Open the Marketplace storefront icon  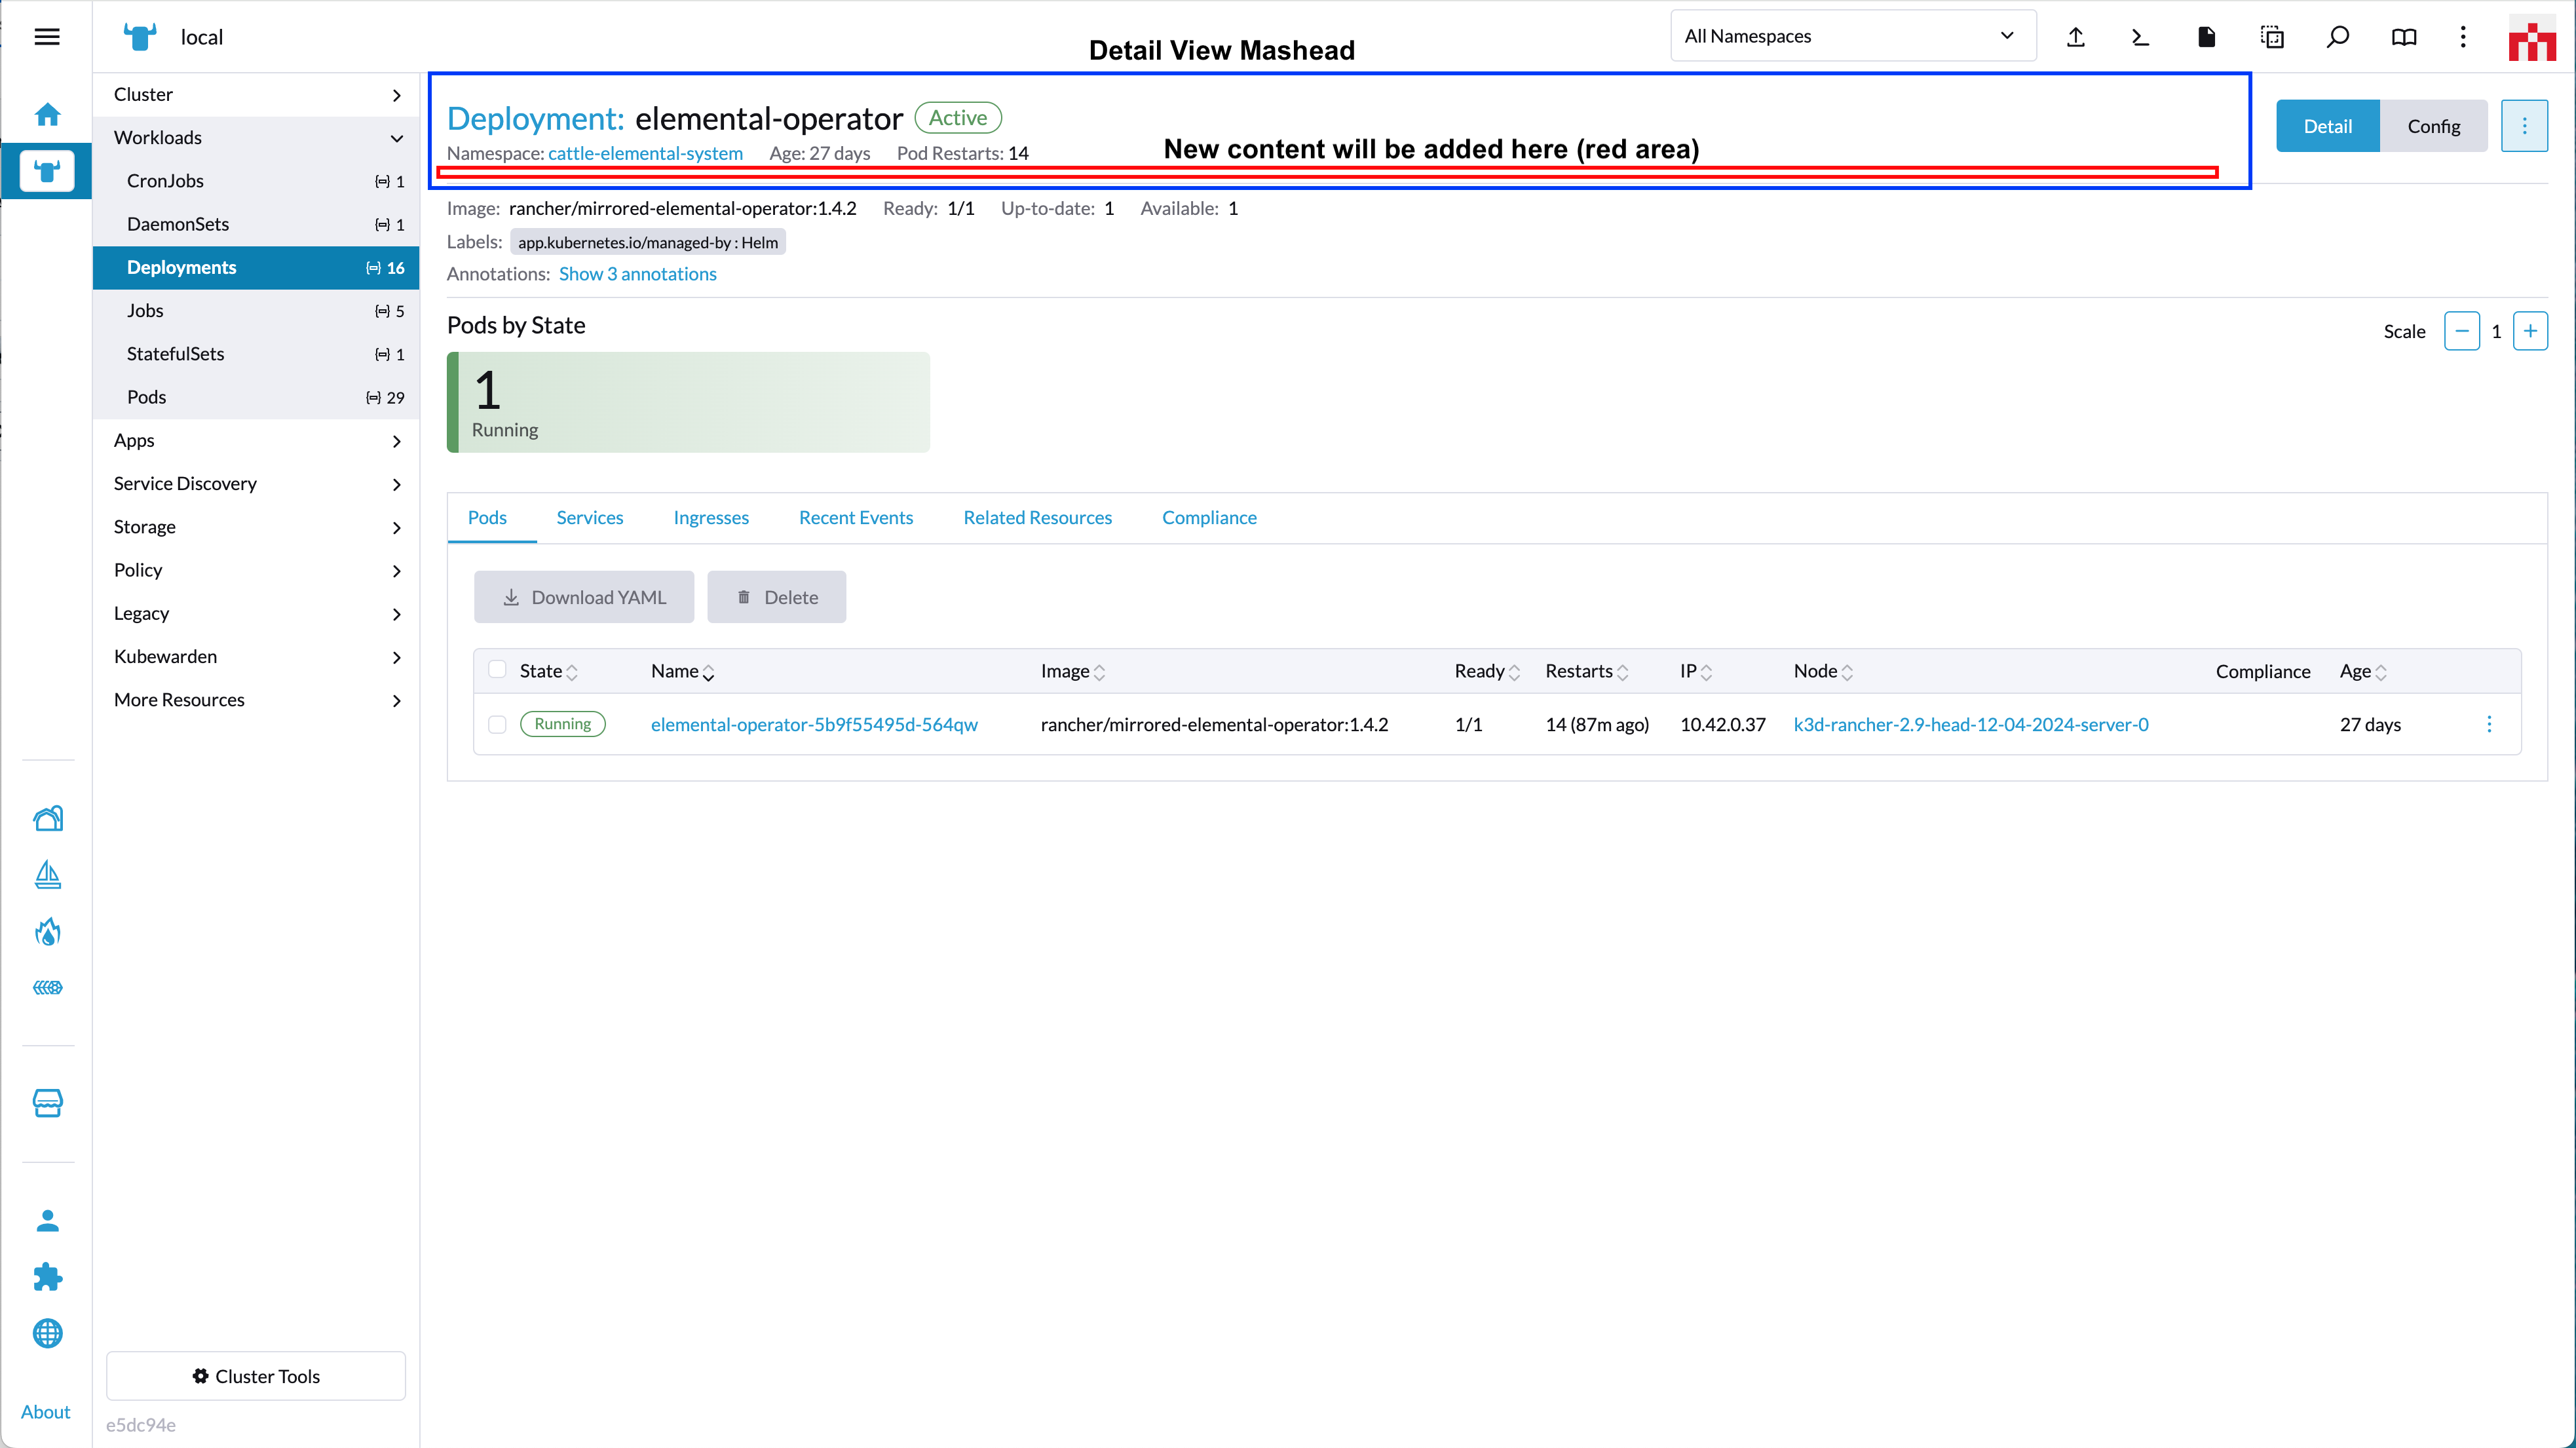(x=47, y=1102)
